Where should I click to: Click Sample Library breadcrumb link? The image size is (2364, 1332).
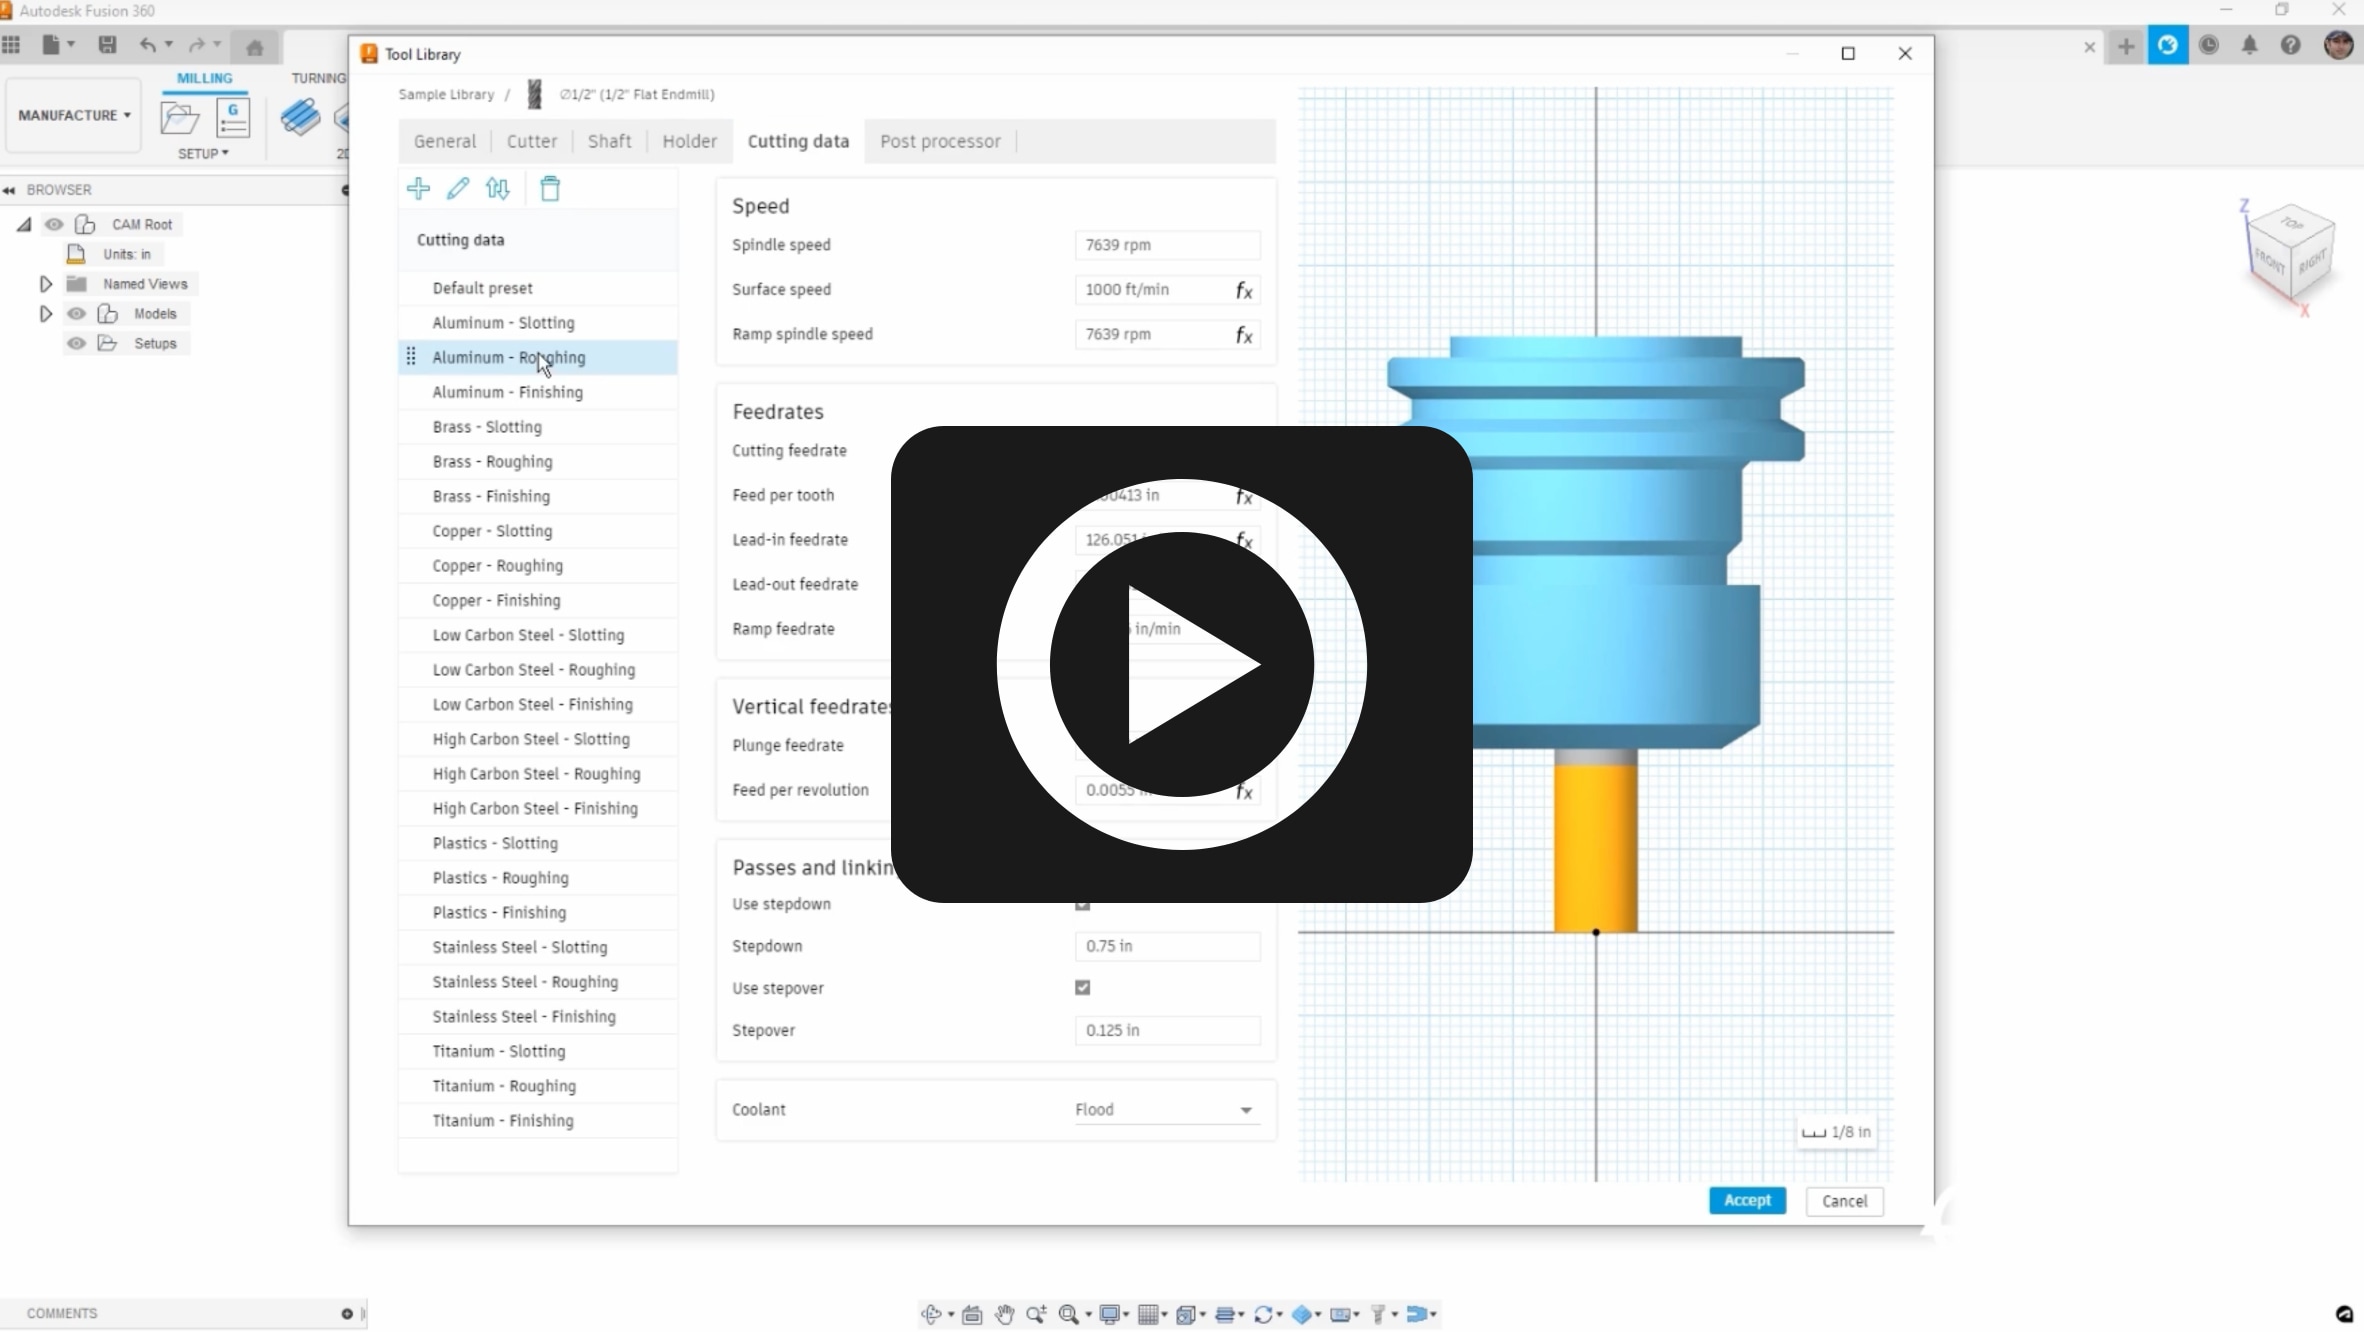pyautogui.click(x=446, y=94)
